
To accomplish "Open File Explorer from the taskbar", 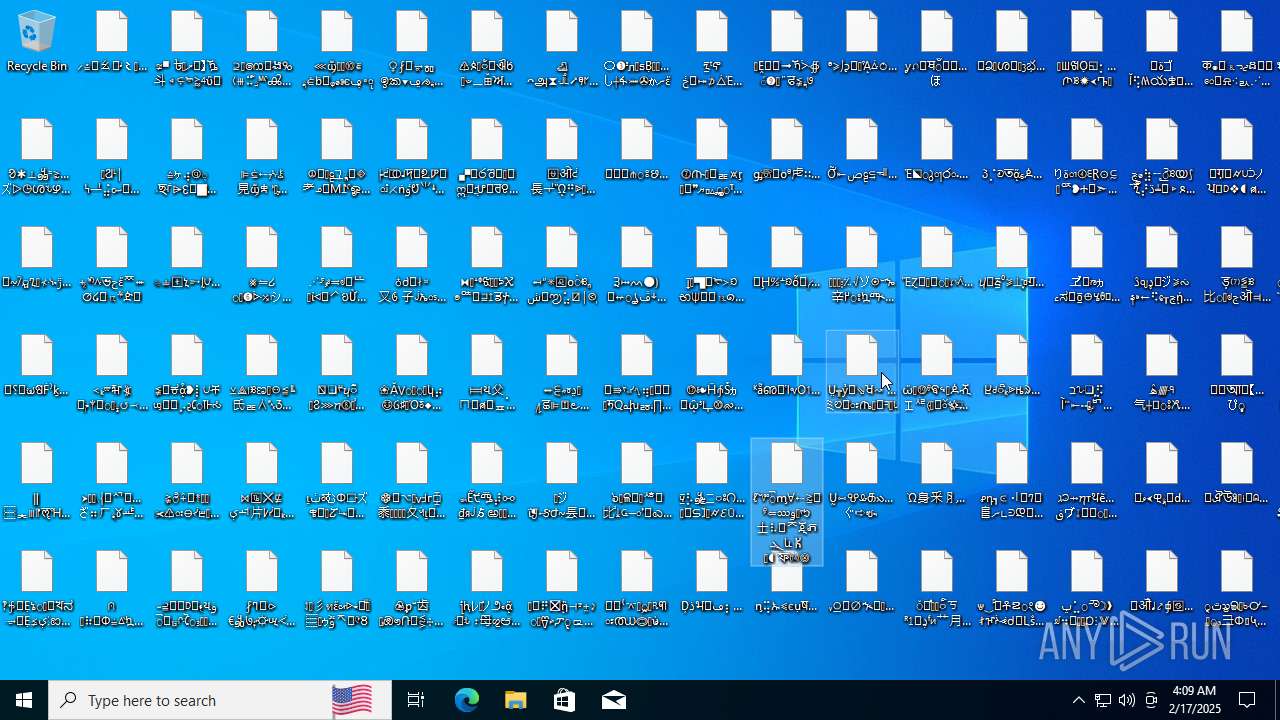I will pyautogui.click(x=515, y=700).
